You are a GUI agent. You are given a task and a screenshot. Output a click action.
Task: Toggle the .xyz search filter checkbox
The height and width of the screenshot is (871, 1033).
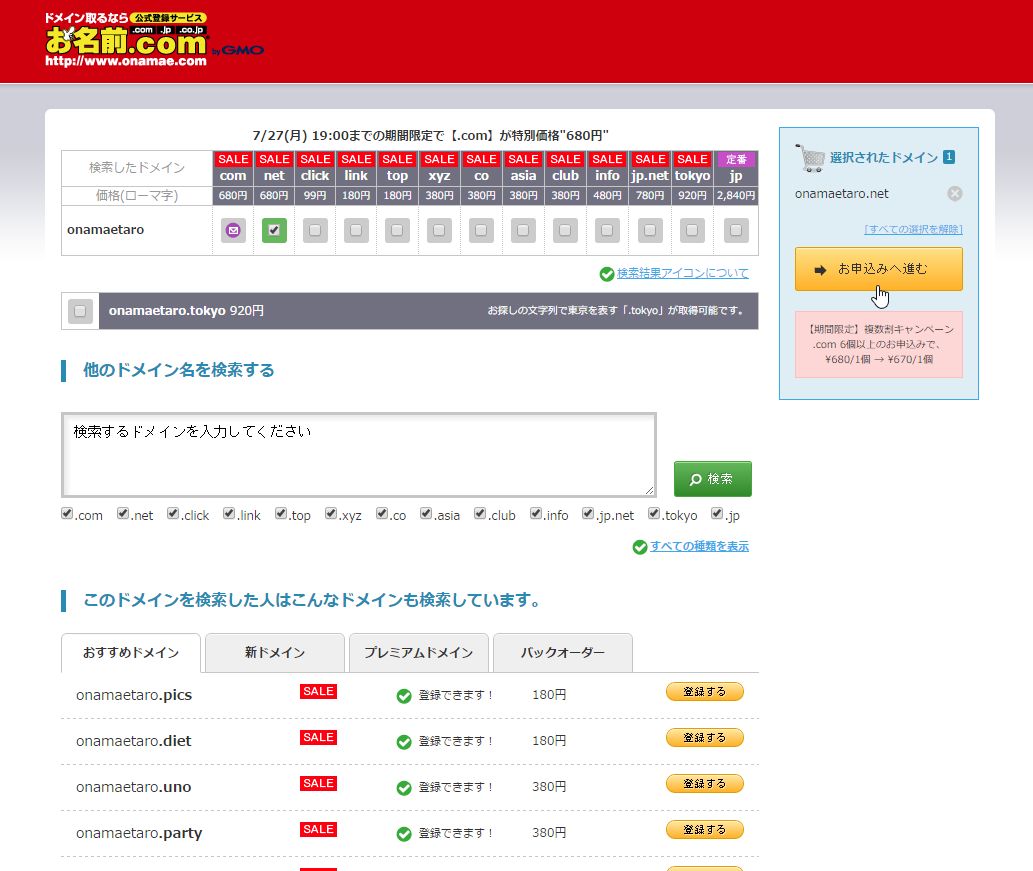click(331, 513)
